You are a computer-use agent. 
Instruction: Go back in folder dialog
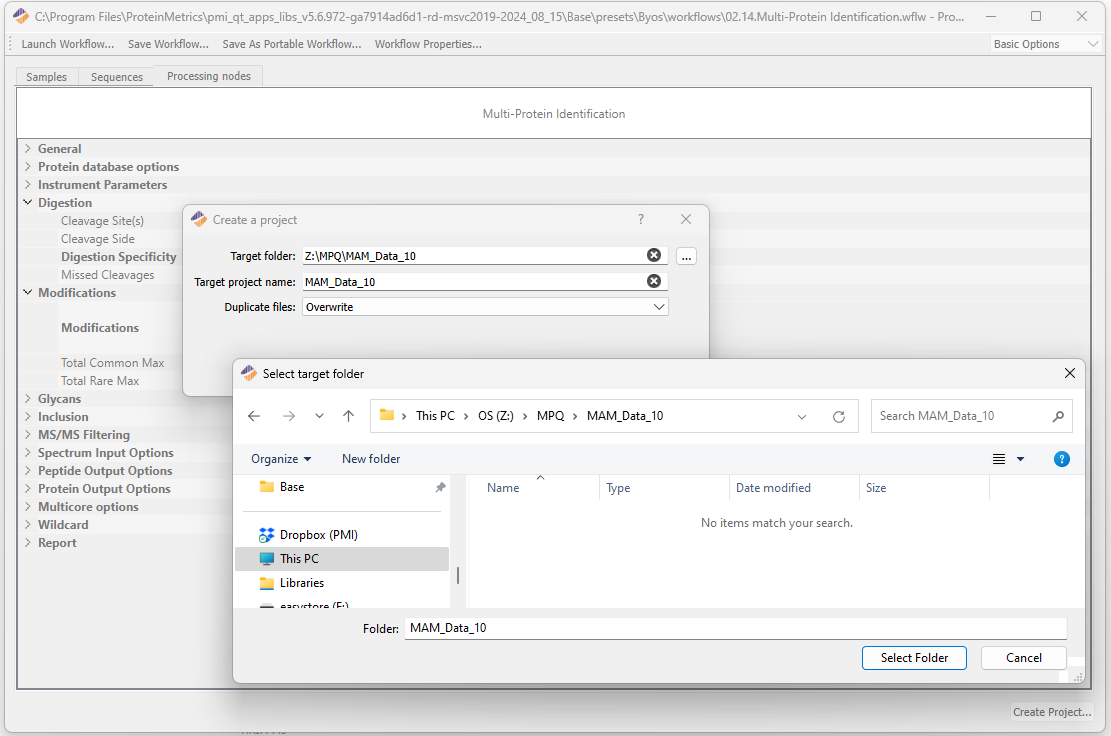click(254, 416)
